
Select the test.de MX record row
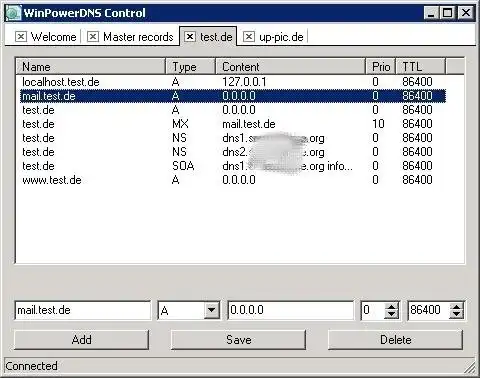point(233,124)
